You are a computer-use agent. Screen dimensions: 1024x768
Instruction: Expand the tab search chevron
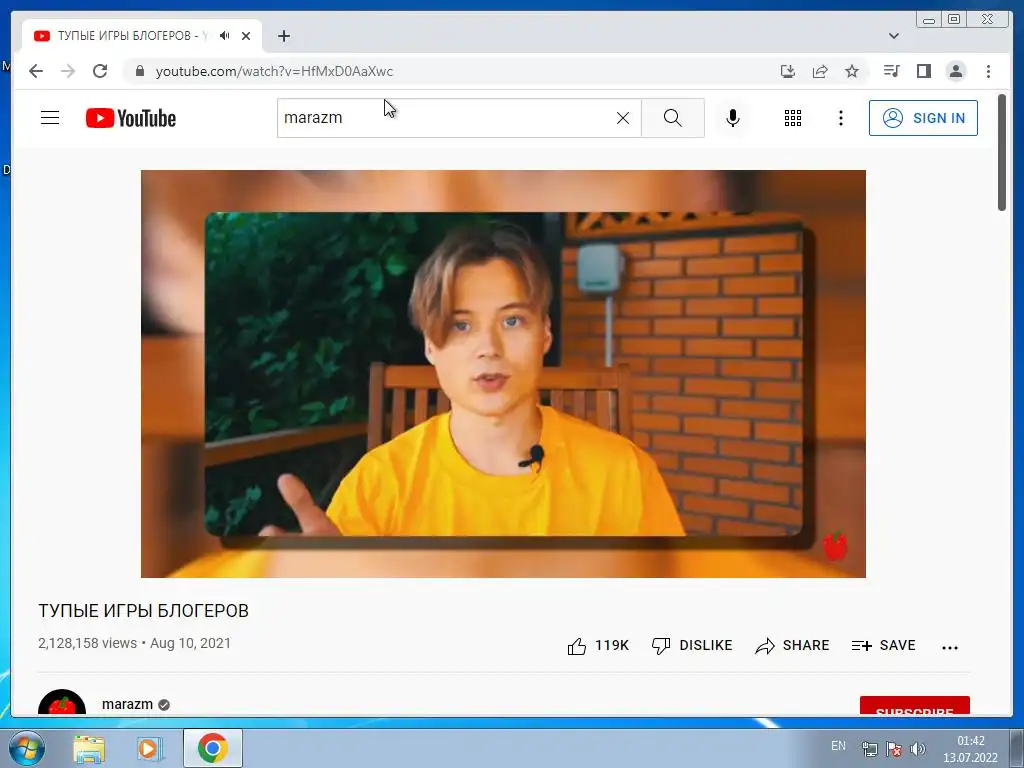point(893,36)
